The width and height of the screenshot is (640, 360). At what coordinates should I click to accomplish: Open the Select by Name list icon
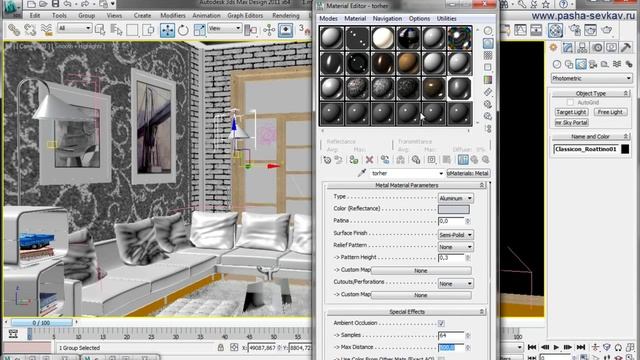point(116,29)
